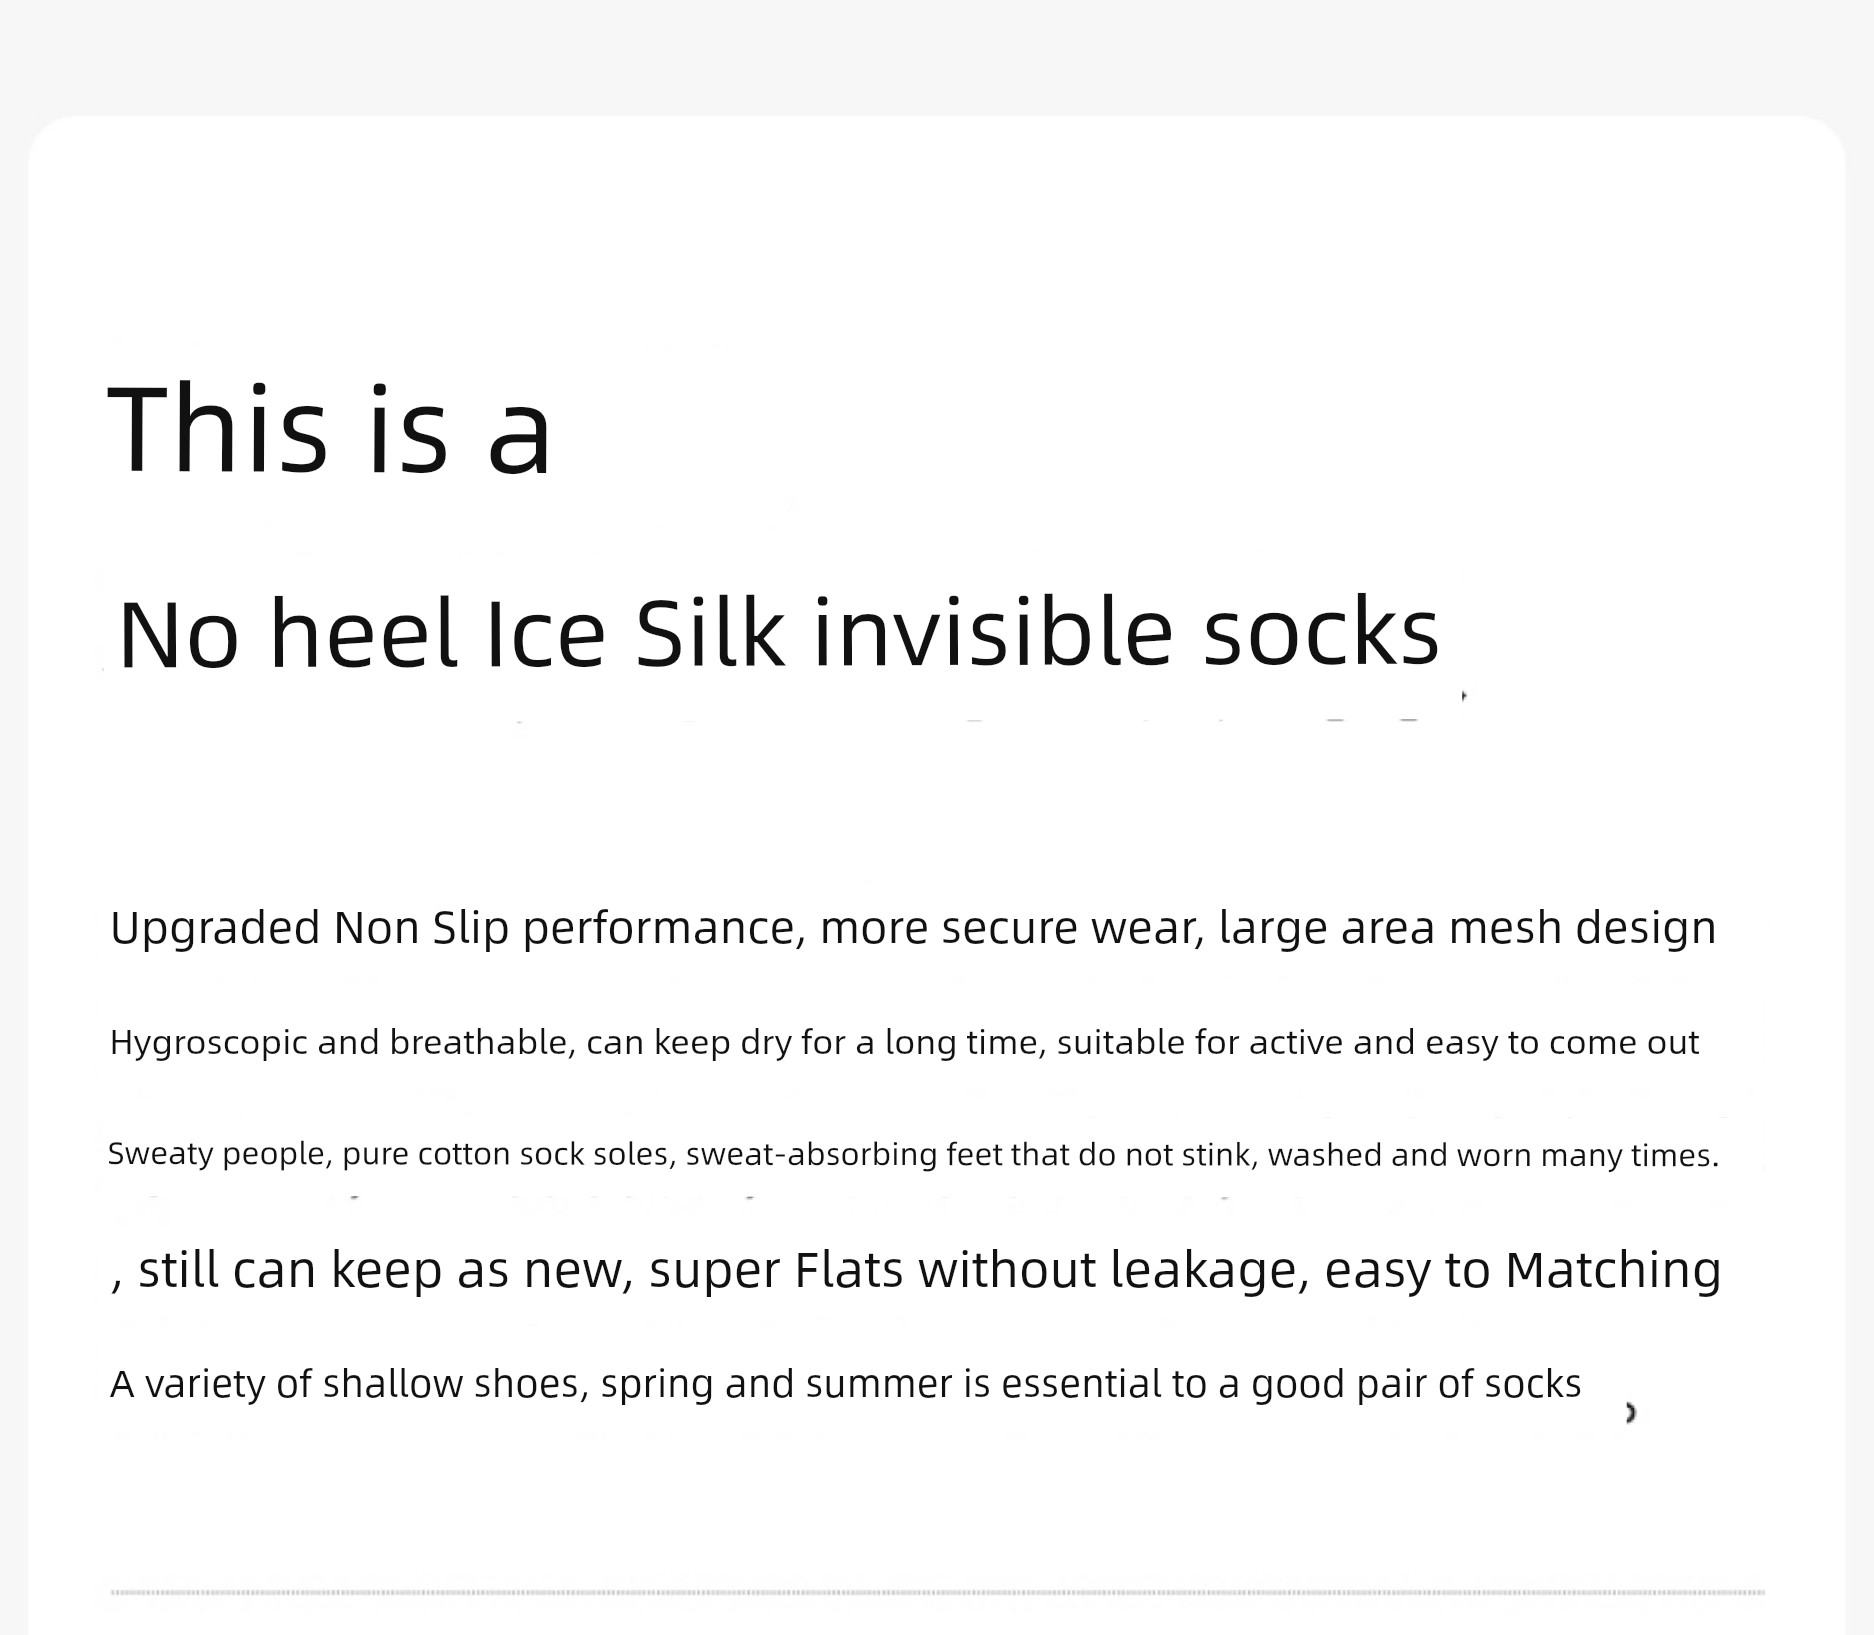This screenshot has width=1874, height=1635.
Task: Click the 'This is a' heading
Action: point(330,431)
